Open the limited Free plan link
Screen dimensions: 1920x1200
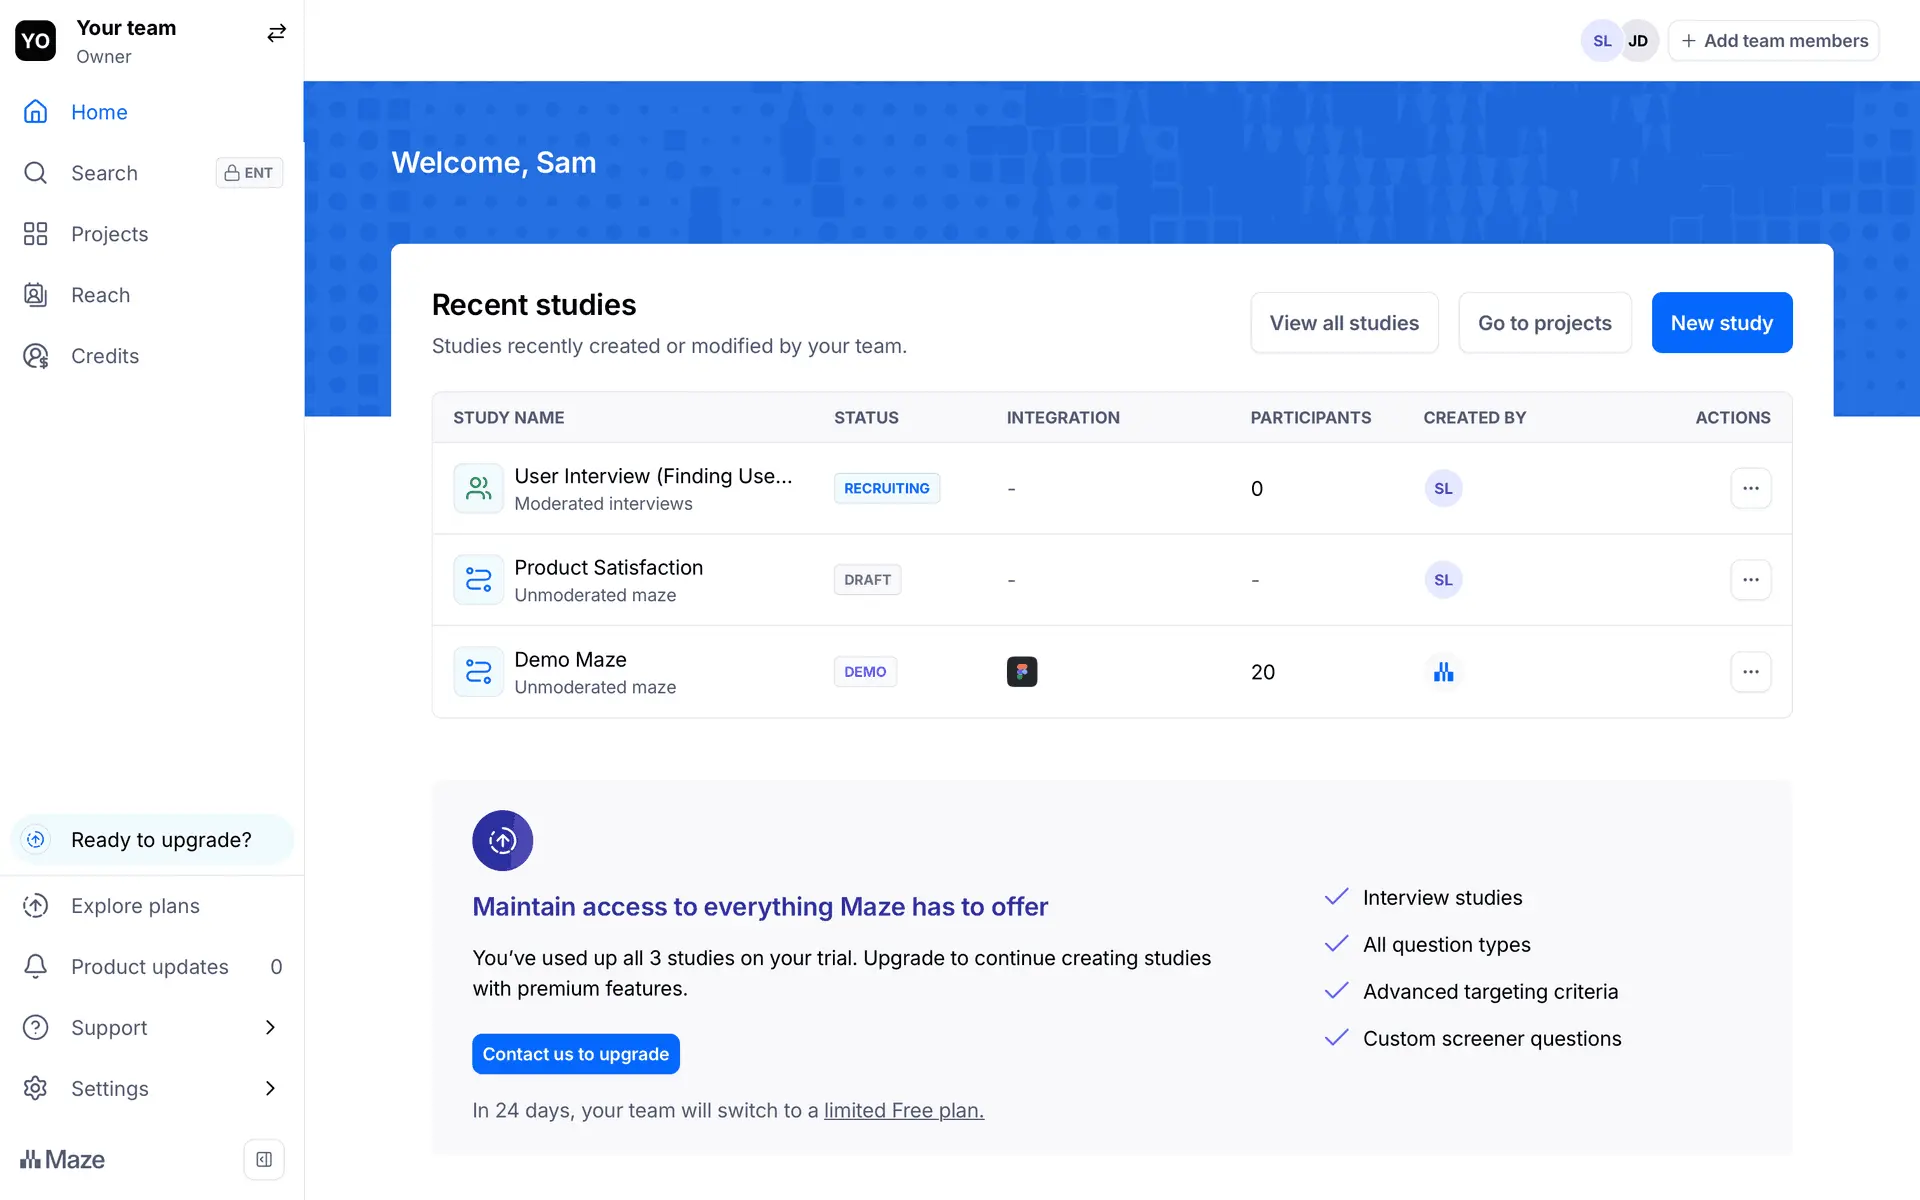[x=903, y=1110]
